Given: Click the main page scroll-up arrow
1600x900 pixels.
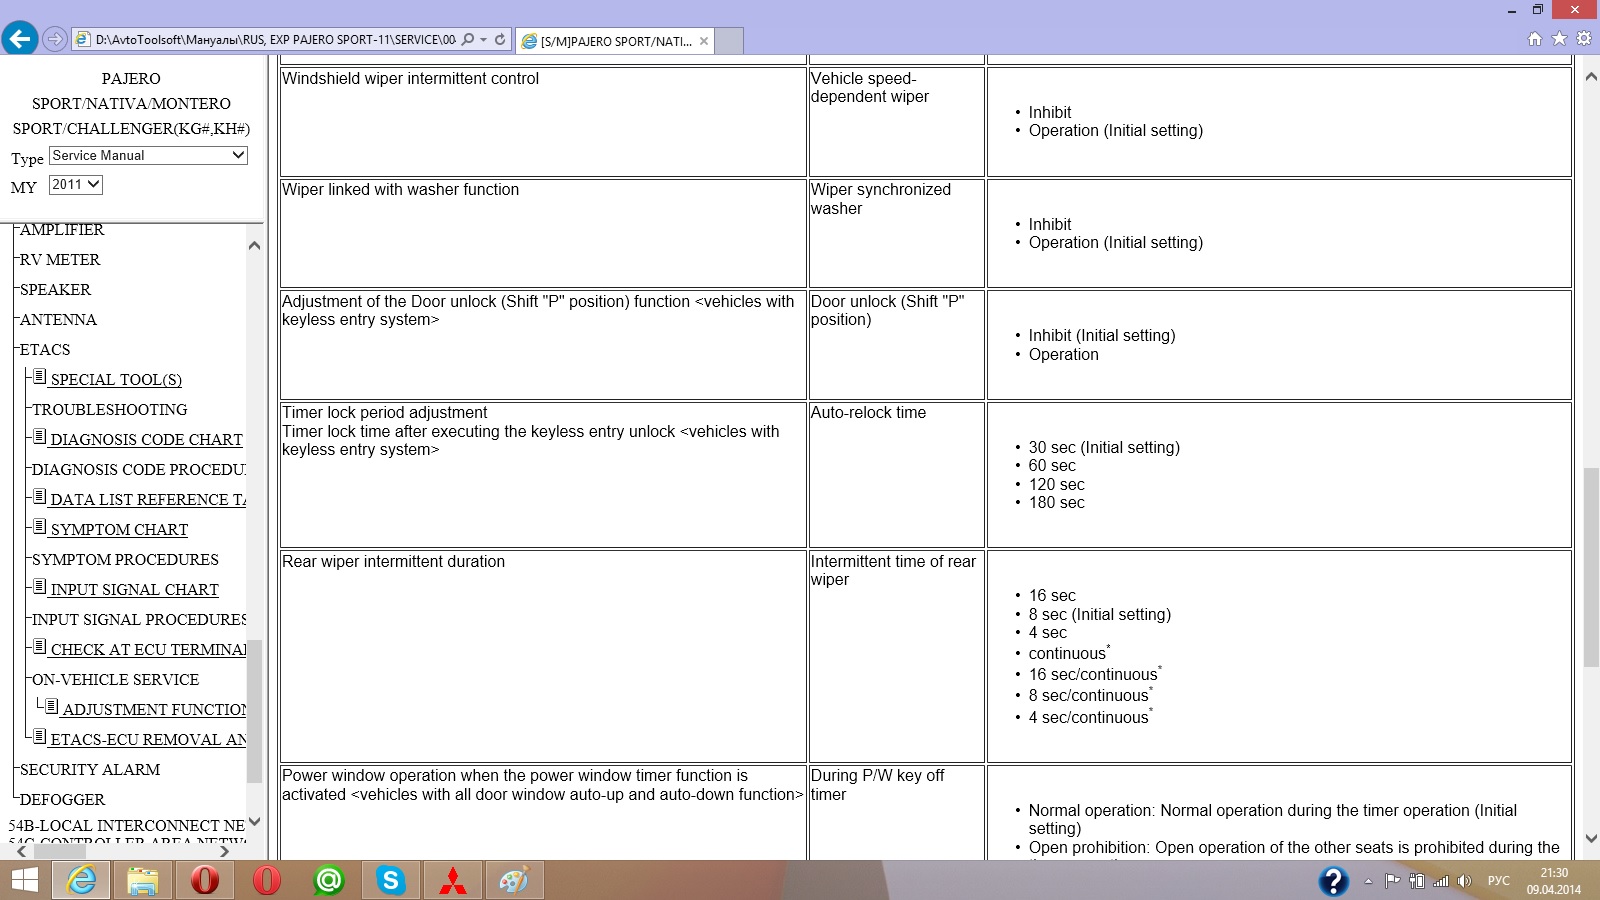Looking at the screenshot, I should pos(1591,76).
